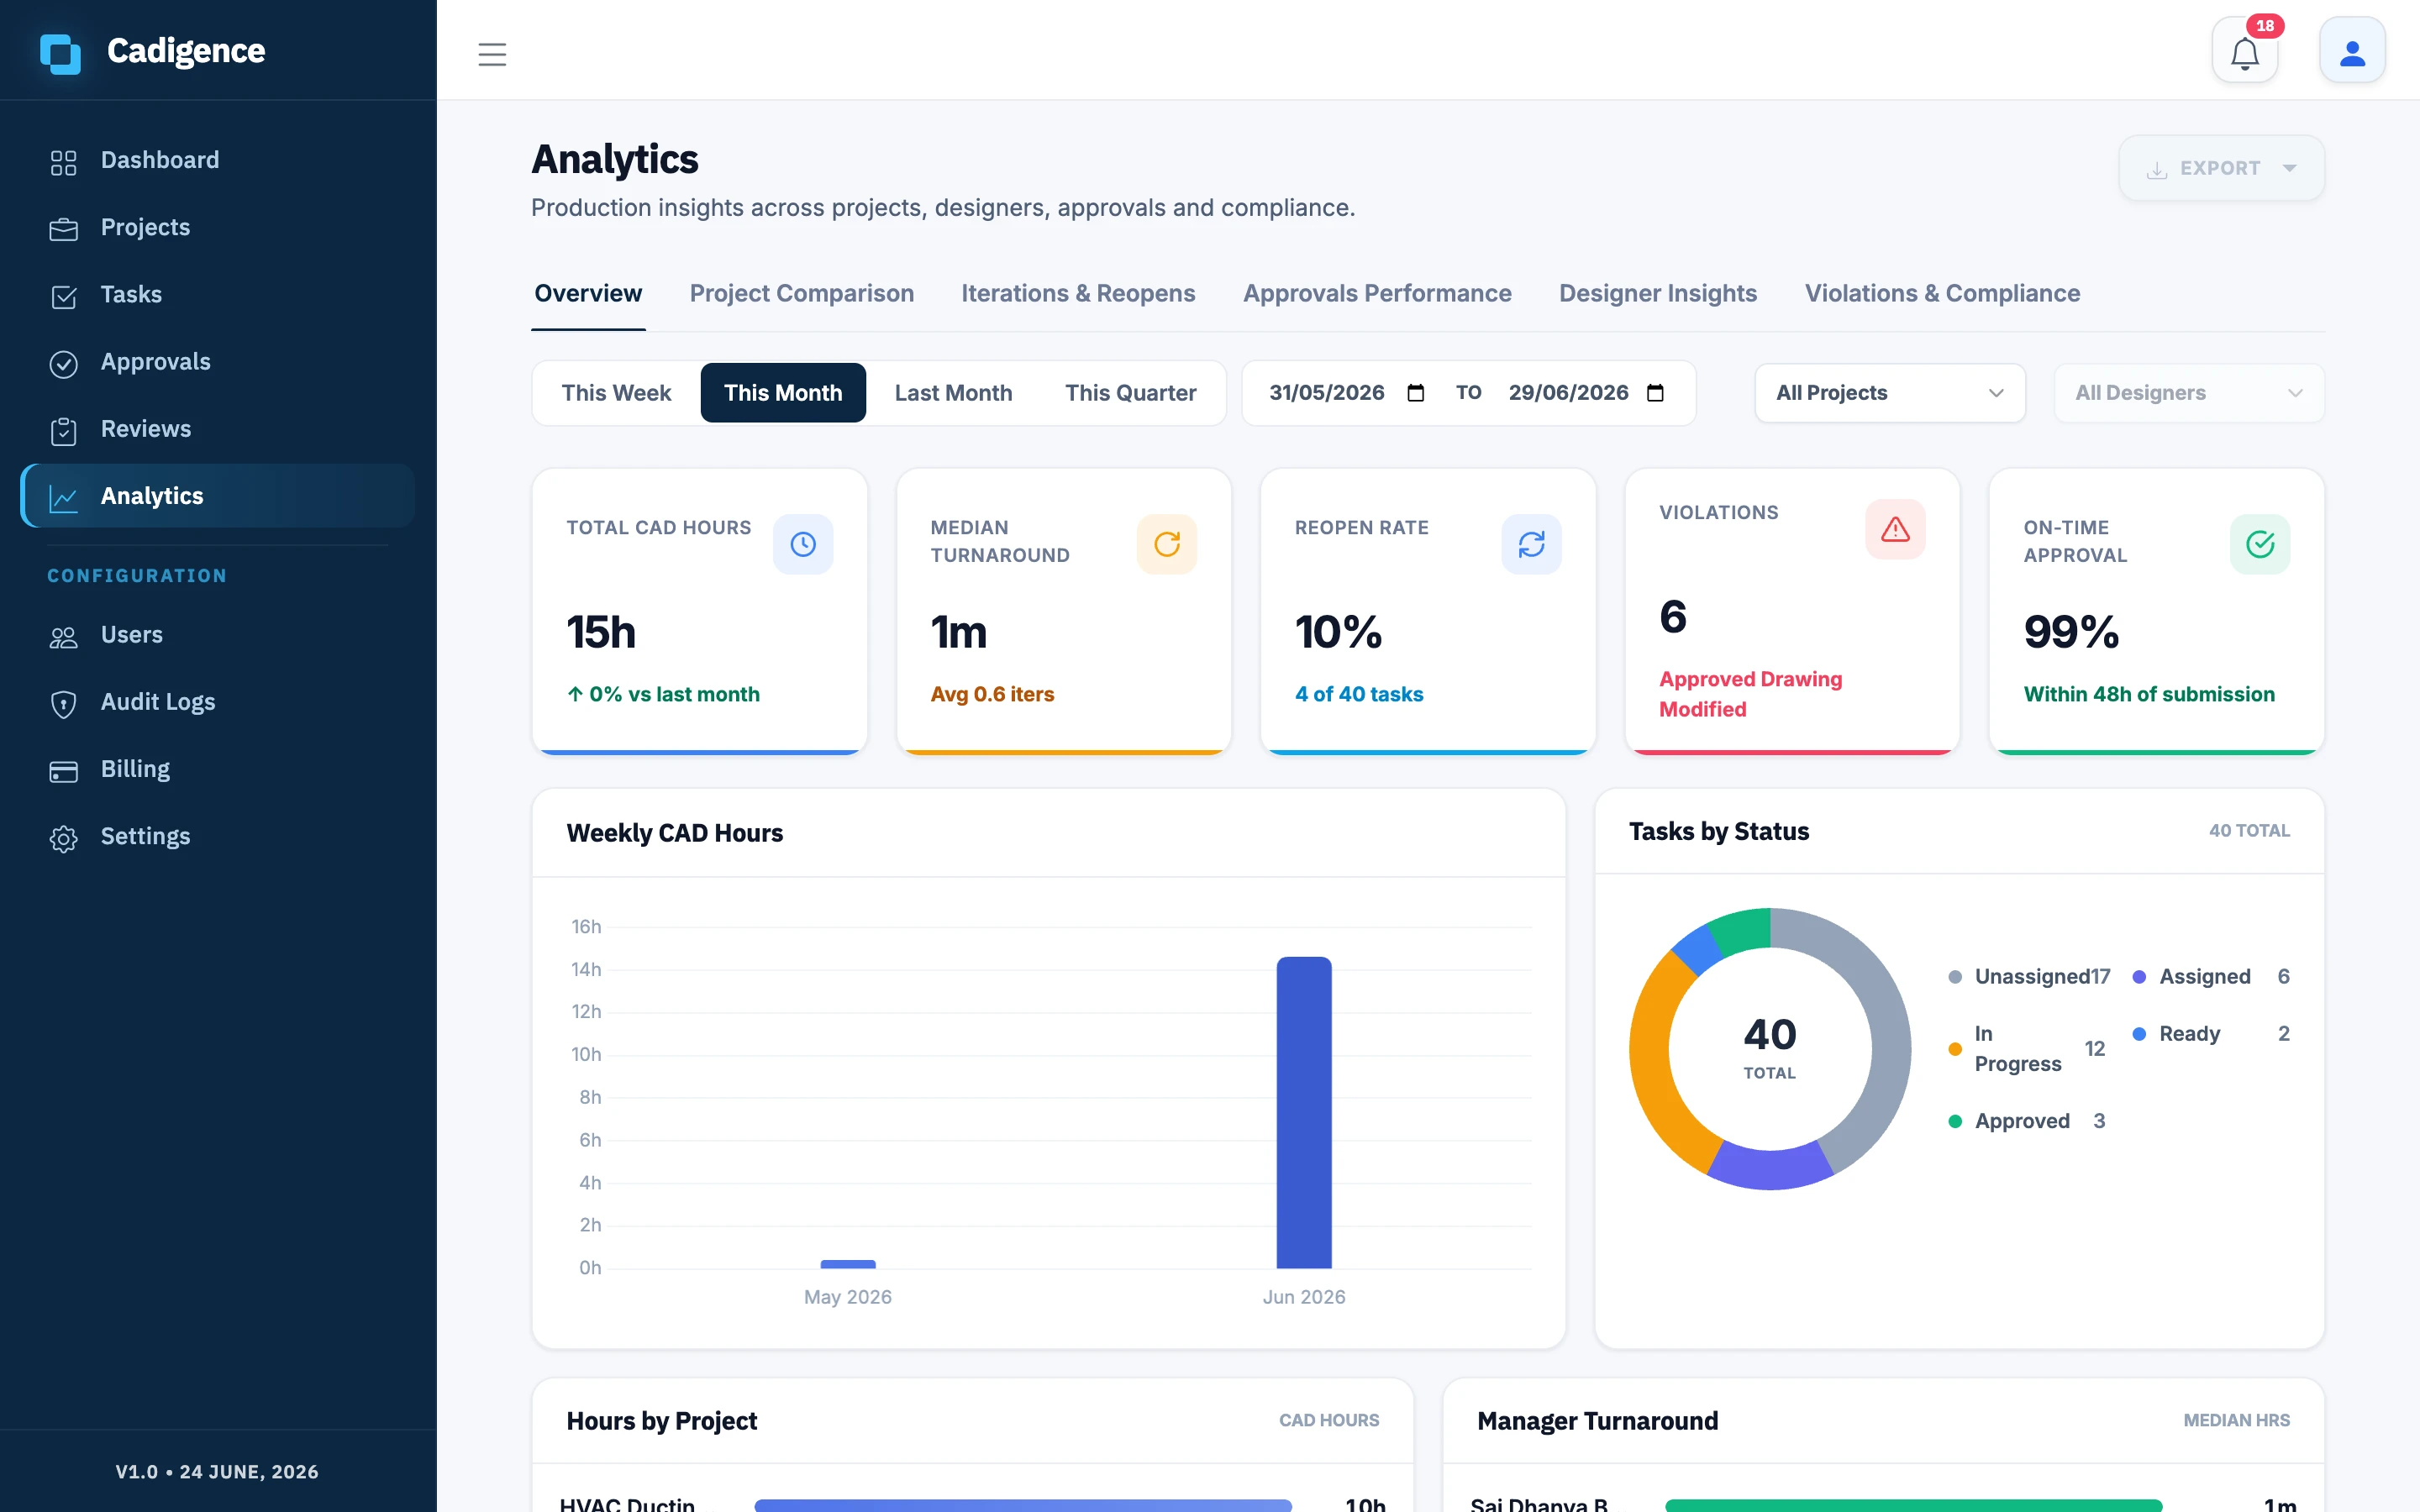Click the Jun 2026 bar in Weekly CAD Hours
Viewport: 2420px width, 1512px height.
coord(1304,1112)
